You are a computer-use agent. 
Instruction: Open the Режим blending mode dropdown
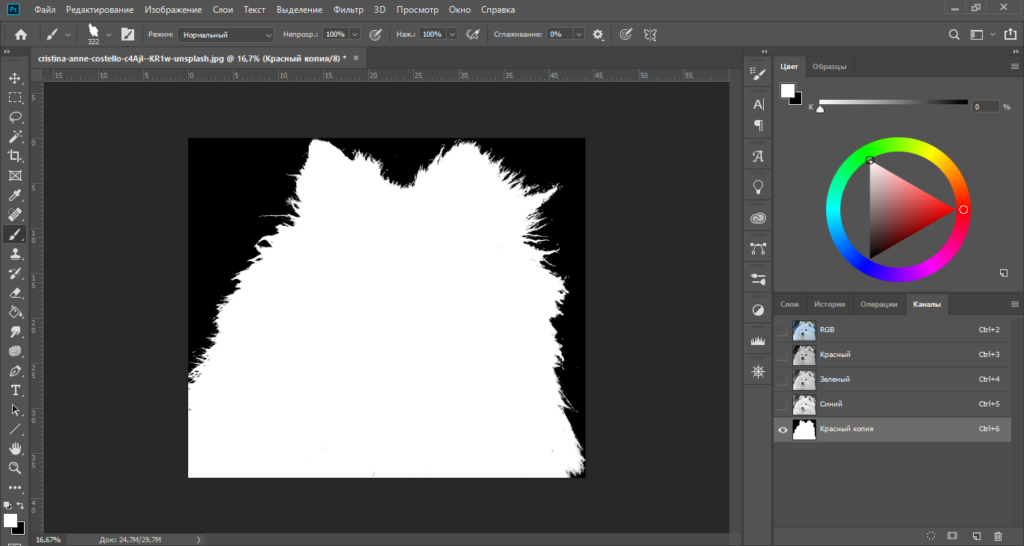[x=227, y=34]
